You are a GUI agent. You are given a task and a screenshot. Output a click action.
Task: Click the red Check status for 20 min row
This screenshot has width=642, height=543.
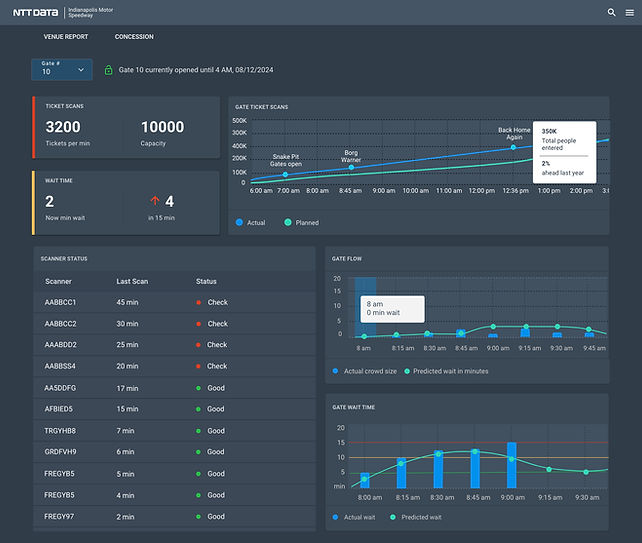[x=212, y=366]
